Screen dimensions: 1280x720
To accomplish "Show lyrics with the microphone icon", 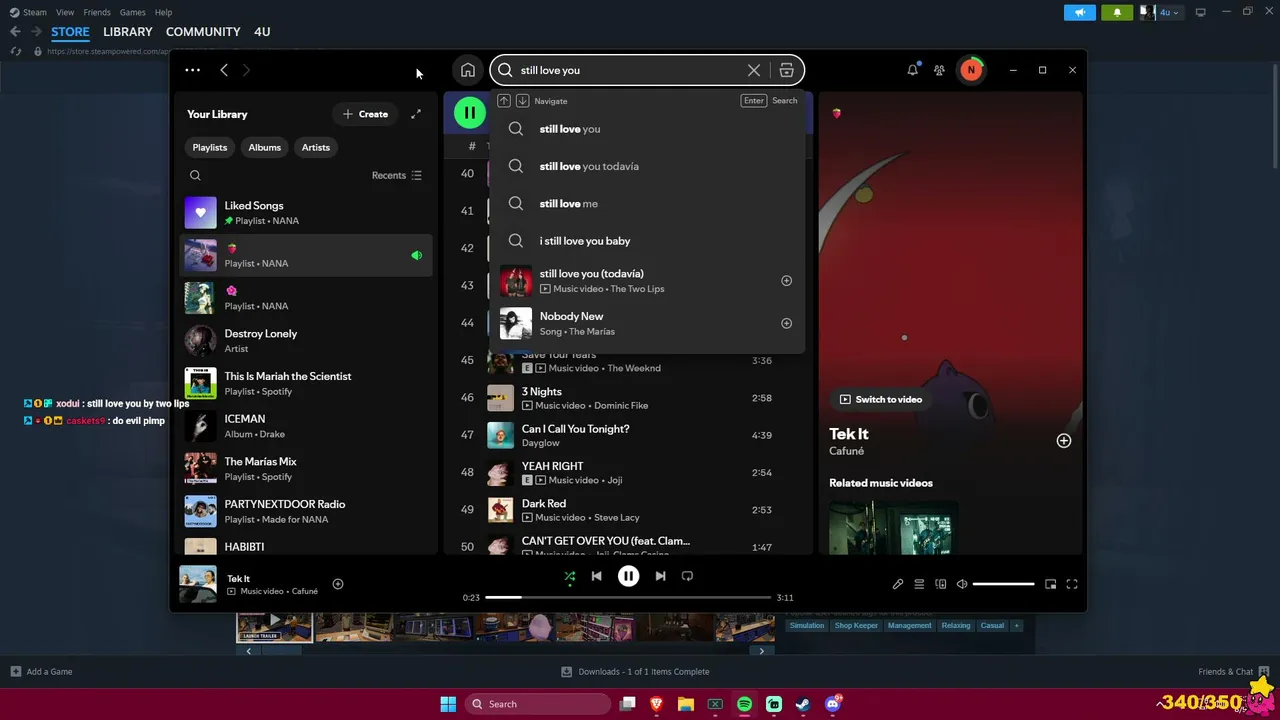I will [x=898, y=584].
